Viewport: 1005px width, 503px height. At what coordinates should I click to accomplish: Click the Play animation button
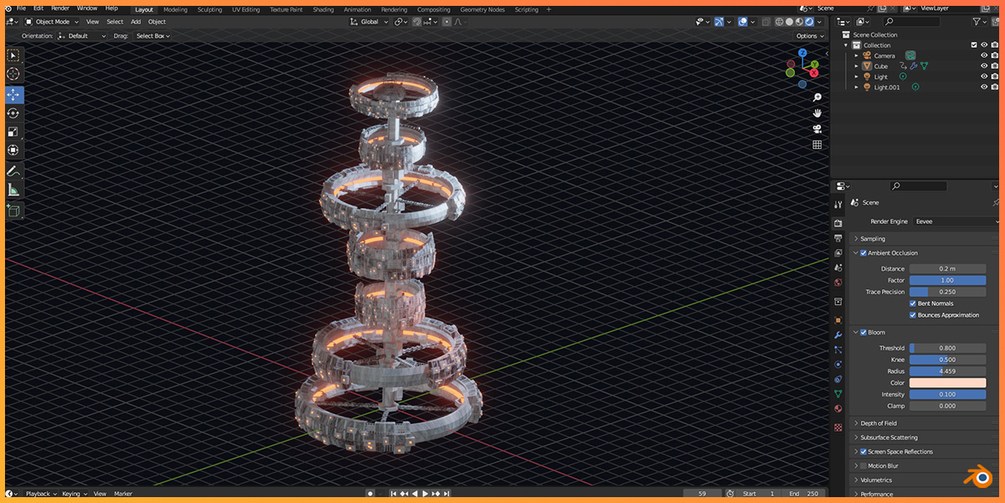point(425,494)
